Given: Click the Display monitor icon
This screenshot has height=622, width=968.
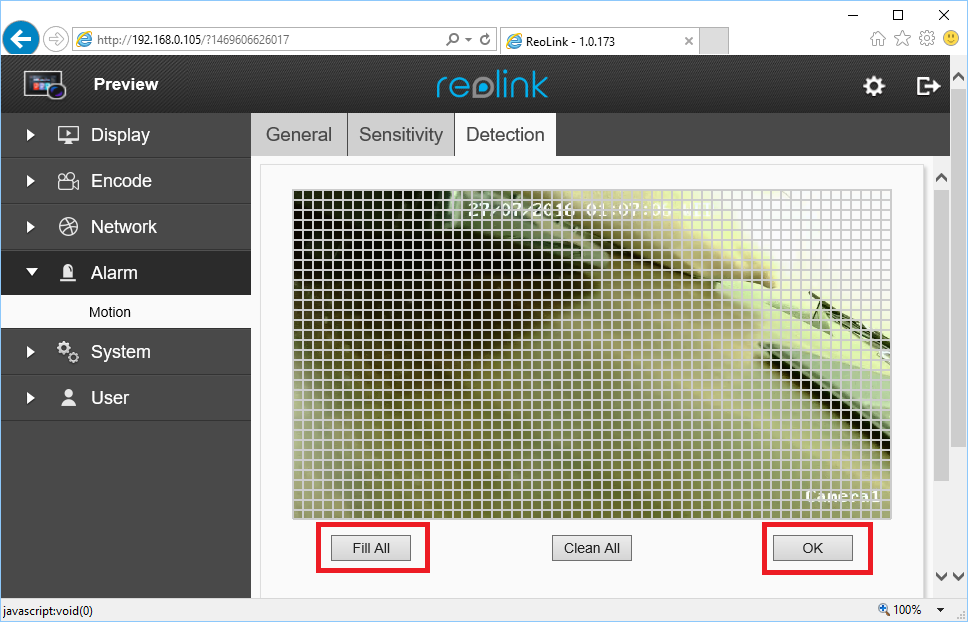Looking at the screenshot, I should tap(68, 135).
